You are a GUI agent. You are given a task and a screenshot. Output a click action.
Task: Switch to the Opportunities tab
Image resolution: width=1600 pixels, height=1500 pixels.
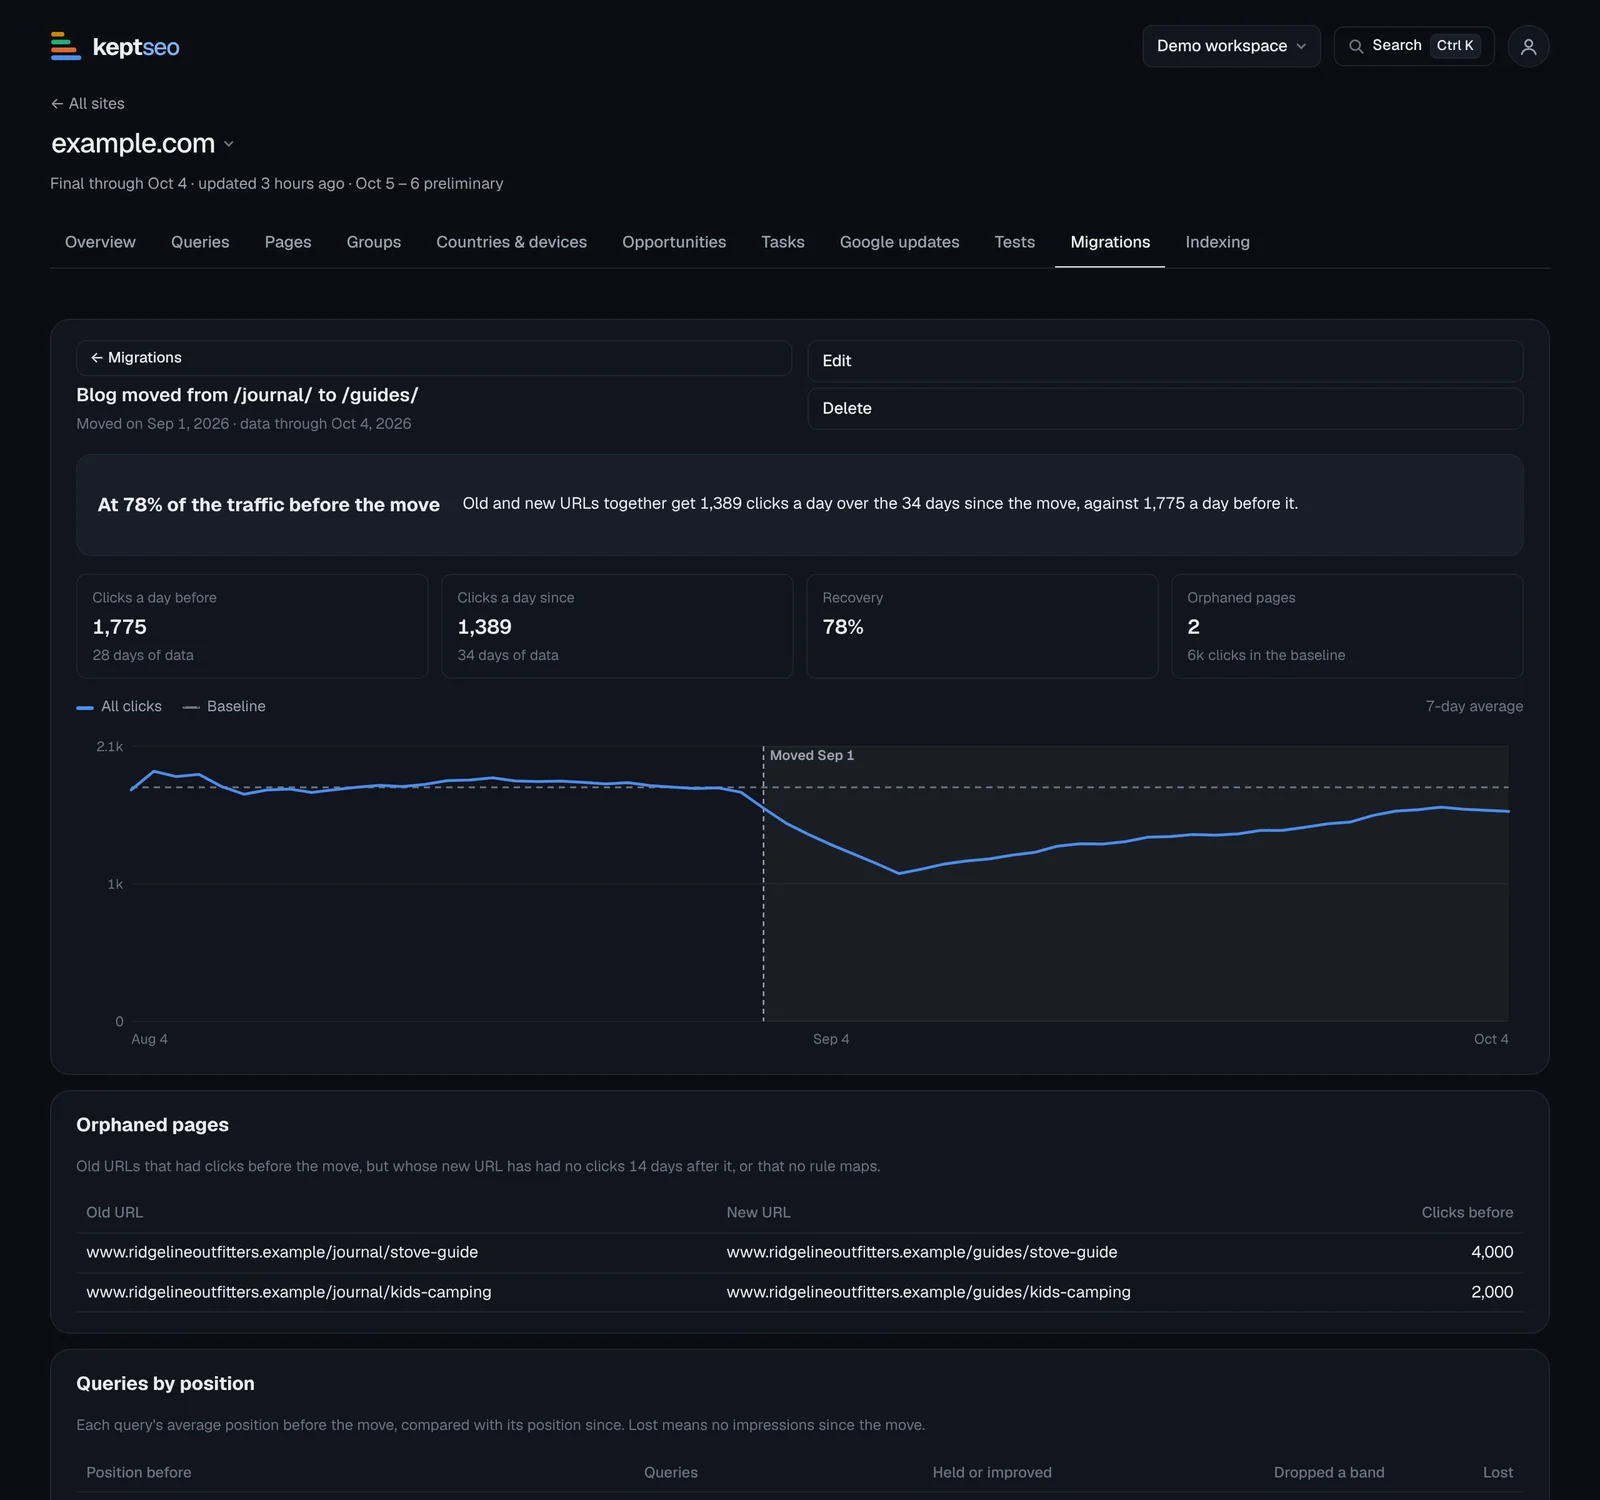(674, 242)
